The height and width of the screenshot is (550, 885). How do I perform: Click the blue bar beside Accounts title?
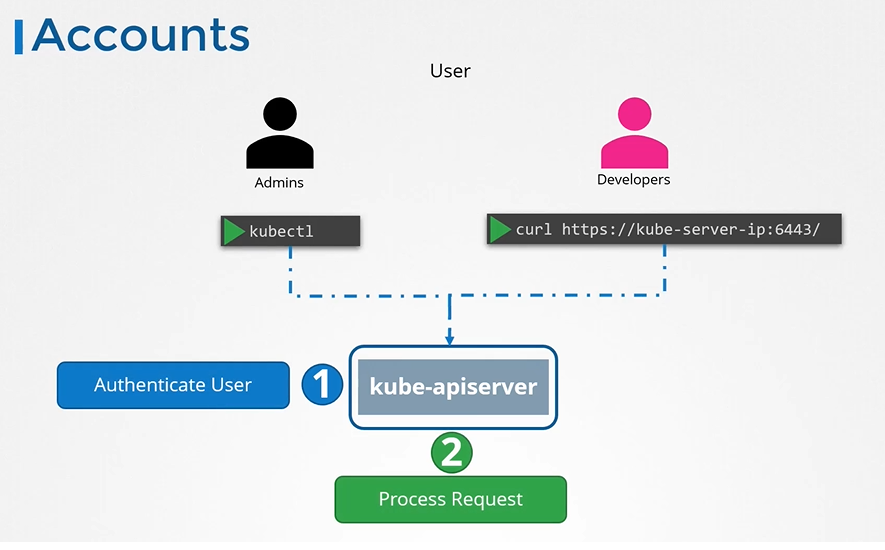coord(19,35)
